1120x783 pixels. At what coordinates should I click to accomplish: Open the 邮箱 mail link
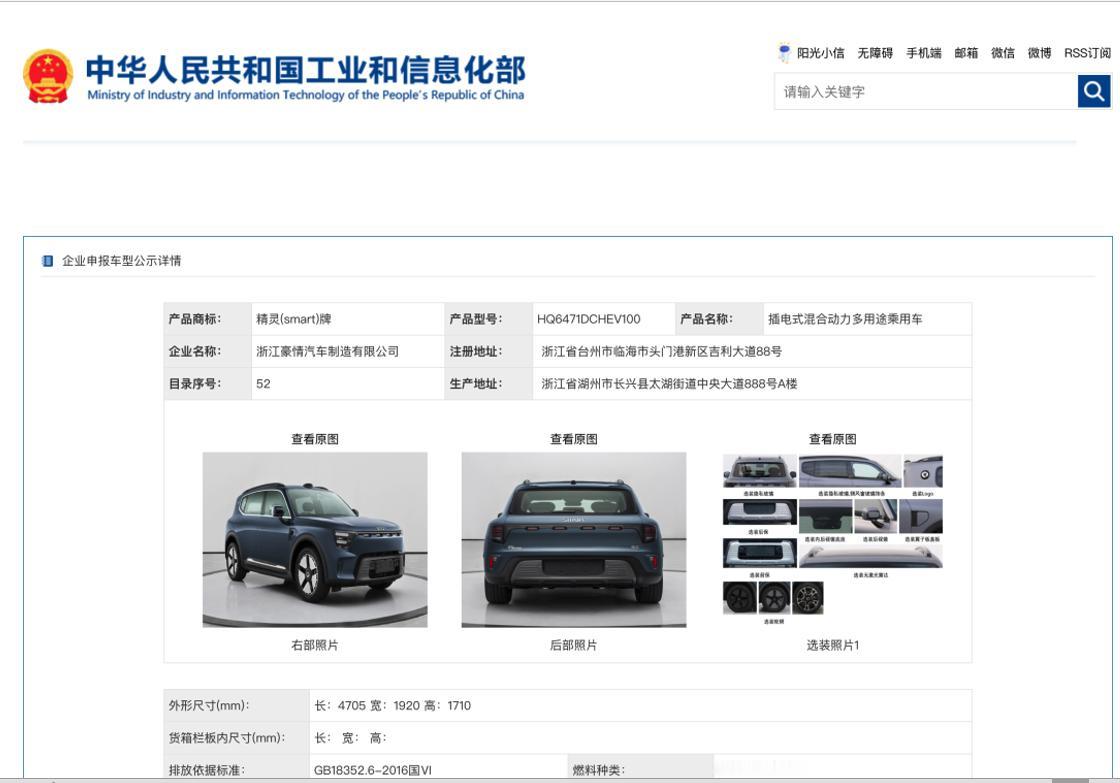tap(966, 53)
